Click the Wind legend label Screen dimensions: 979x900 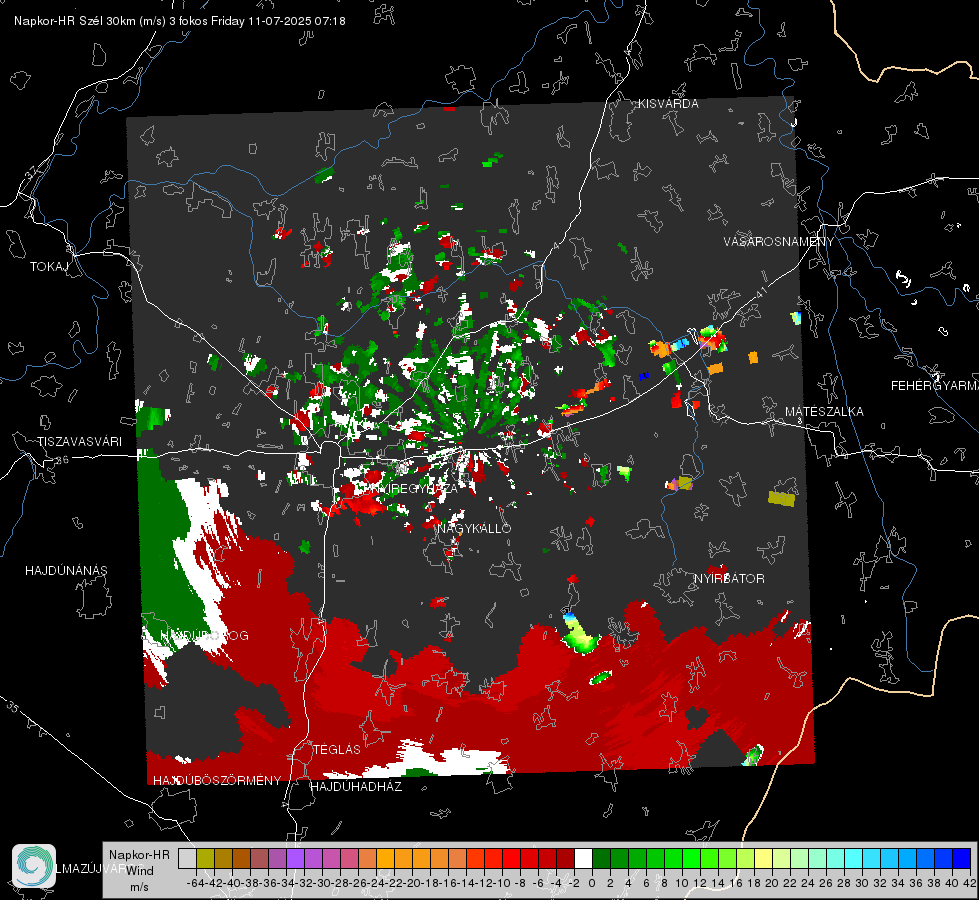pyautogui.click(x=140, y=871)
